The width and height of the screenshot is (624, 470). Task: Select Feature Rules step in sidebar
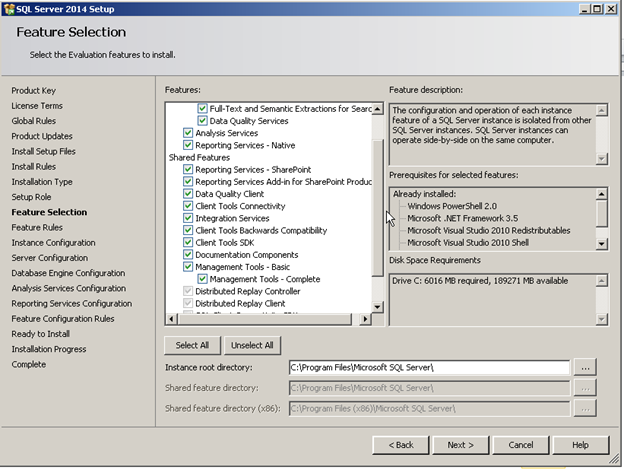[37, 227]
